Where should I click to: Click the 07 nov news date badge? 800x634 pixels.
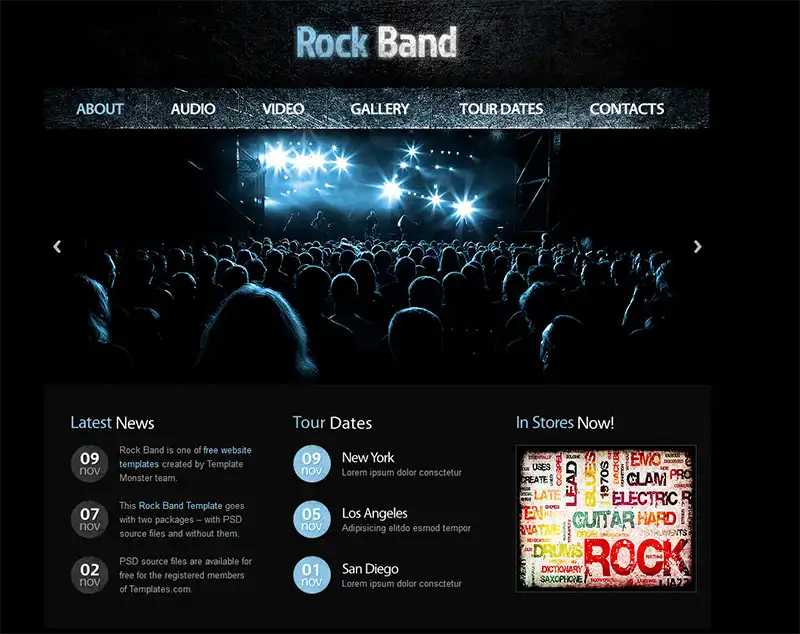(x=89, y=519)
